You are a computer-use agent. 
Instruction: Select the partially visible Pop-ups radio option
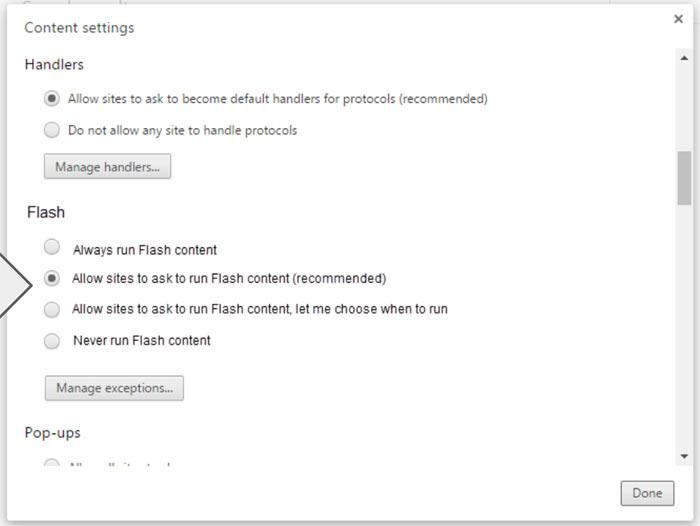point(52,463)
